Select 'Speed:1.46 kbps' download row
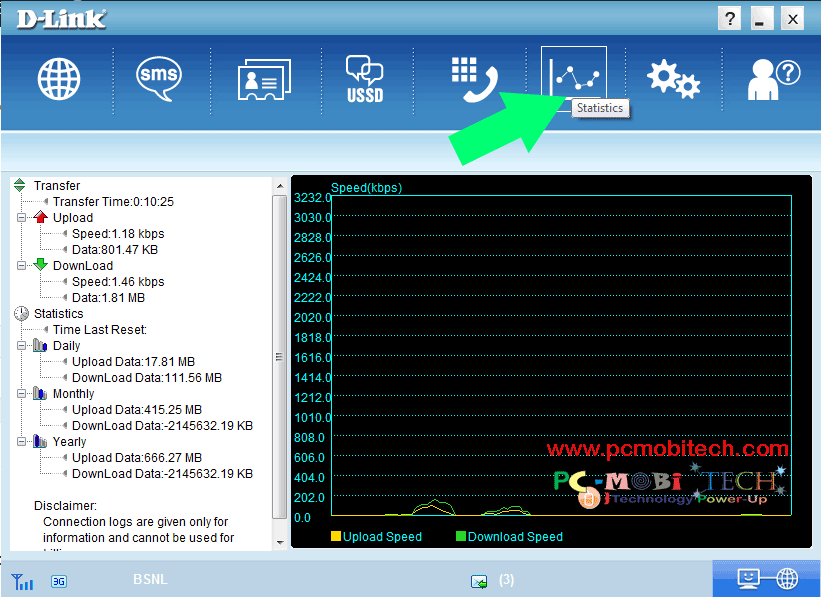Image resolution: width=821 pixels, height=598 pixels. pyautogui.click(x=118, y=282)
